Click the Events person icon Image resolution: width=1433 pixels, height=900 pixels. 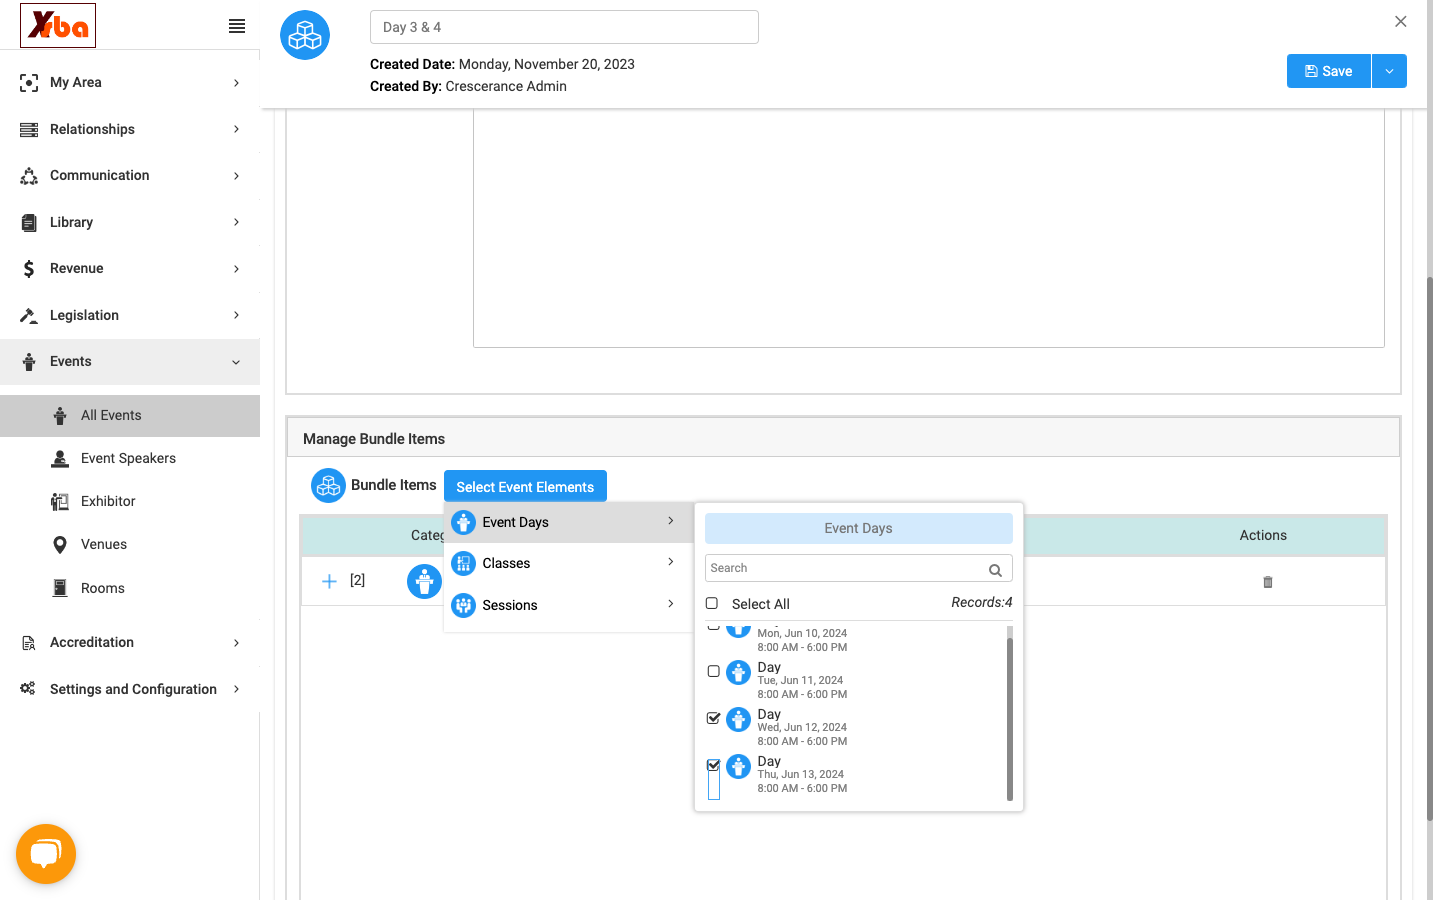[29, 362]
